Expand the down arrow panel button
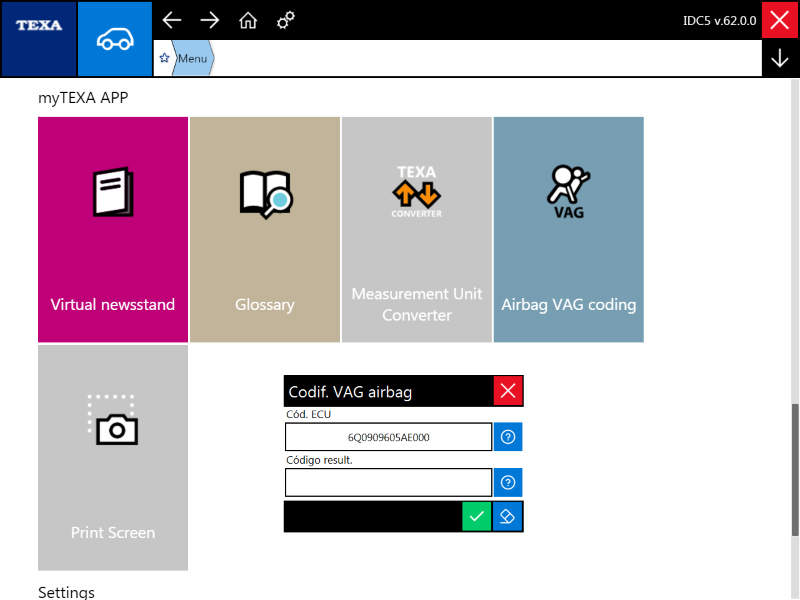This screenshot has width=800, height=600. tap(780, 59)
